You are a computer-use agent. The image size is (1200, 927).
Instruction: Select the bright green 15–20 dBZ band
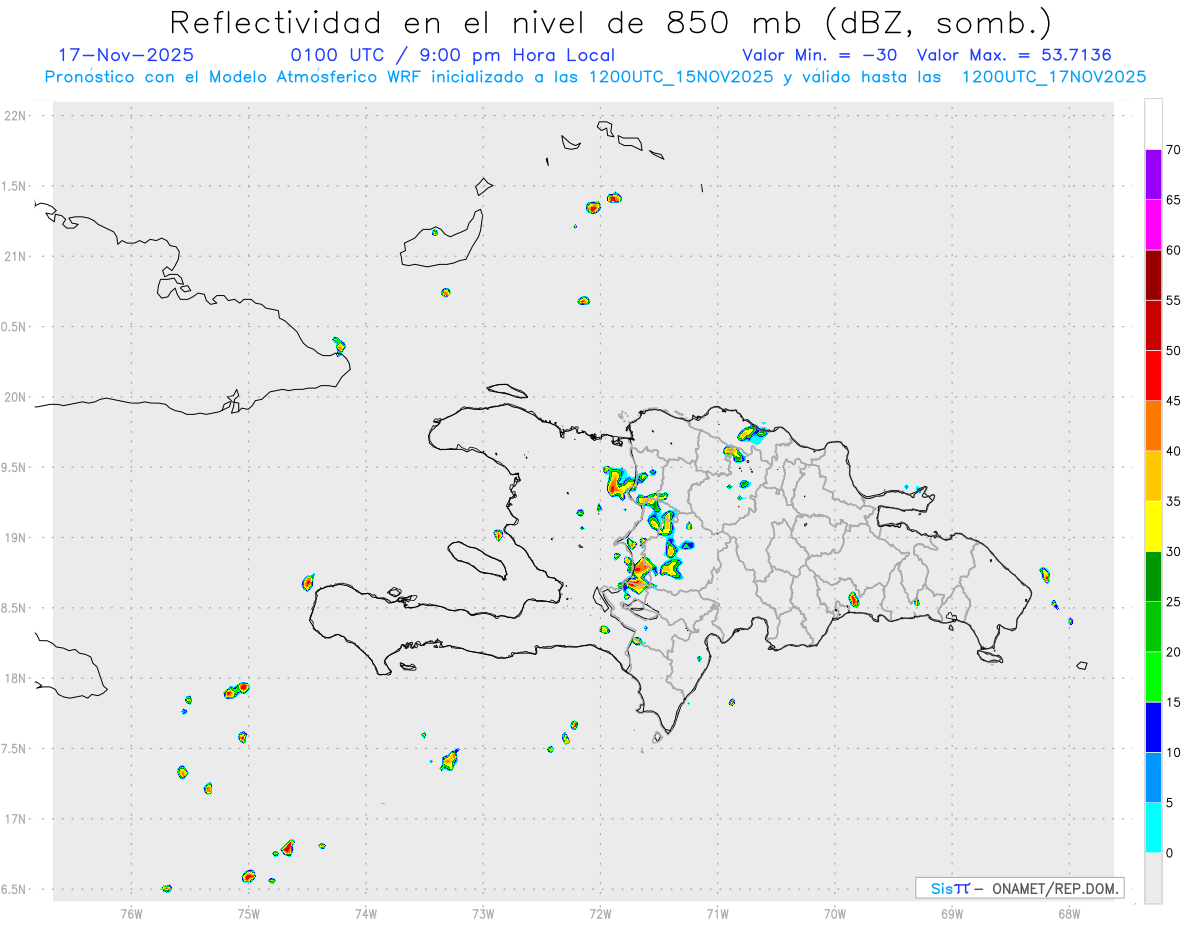tap(1153, 677)
